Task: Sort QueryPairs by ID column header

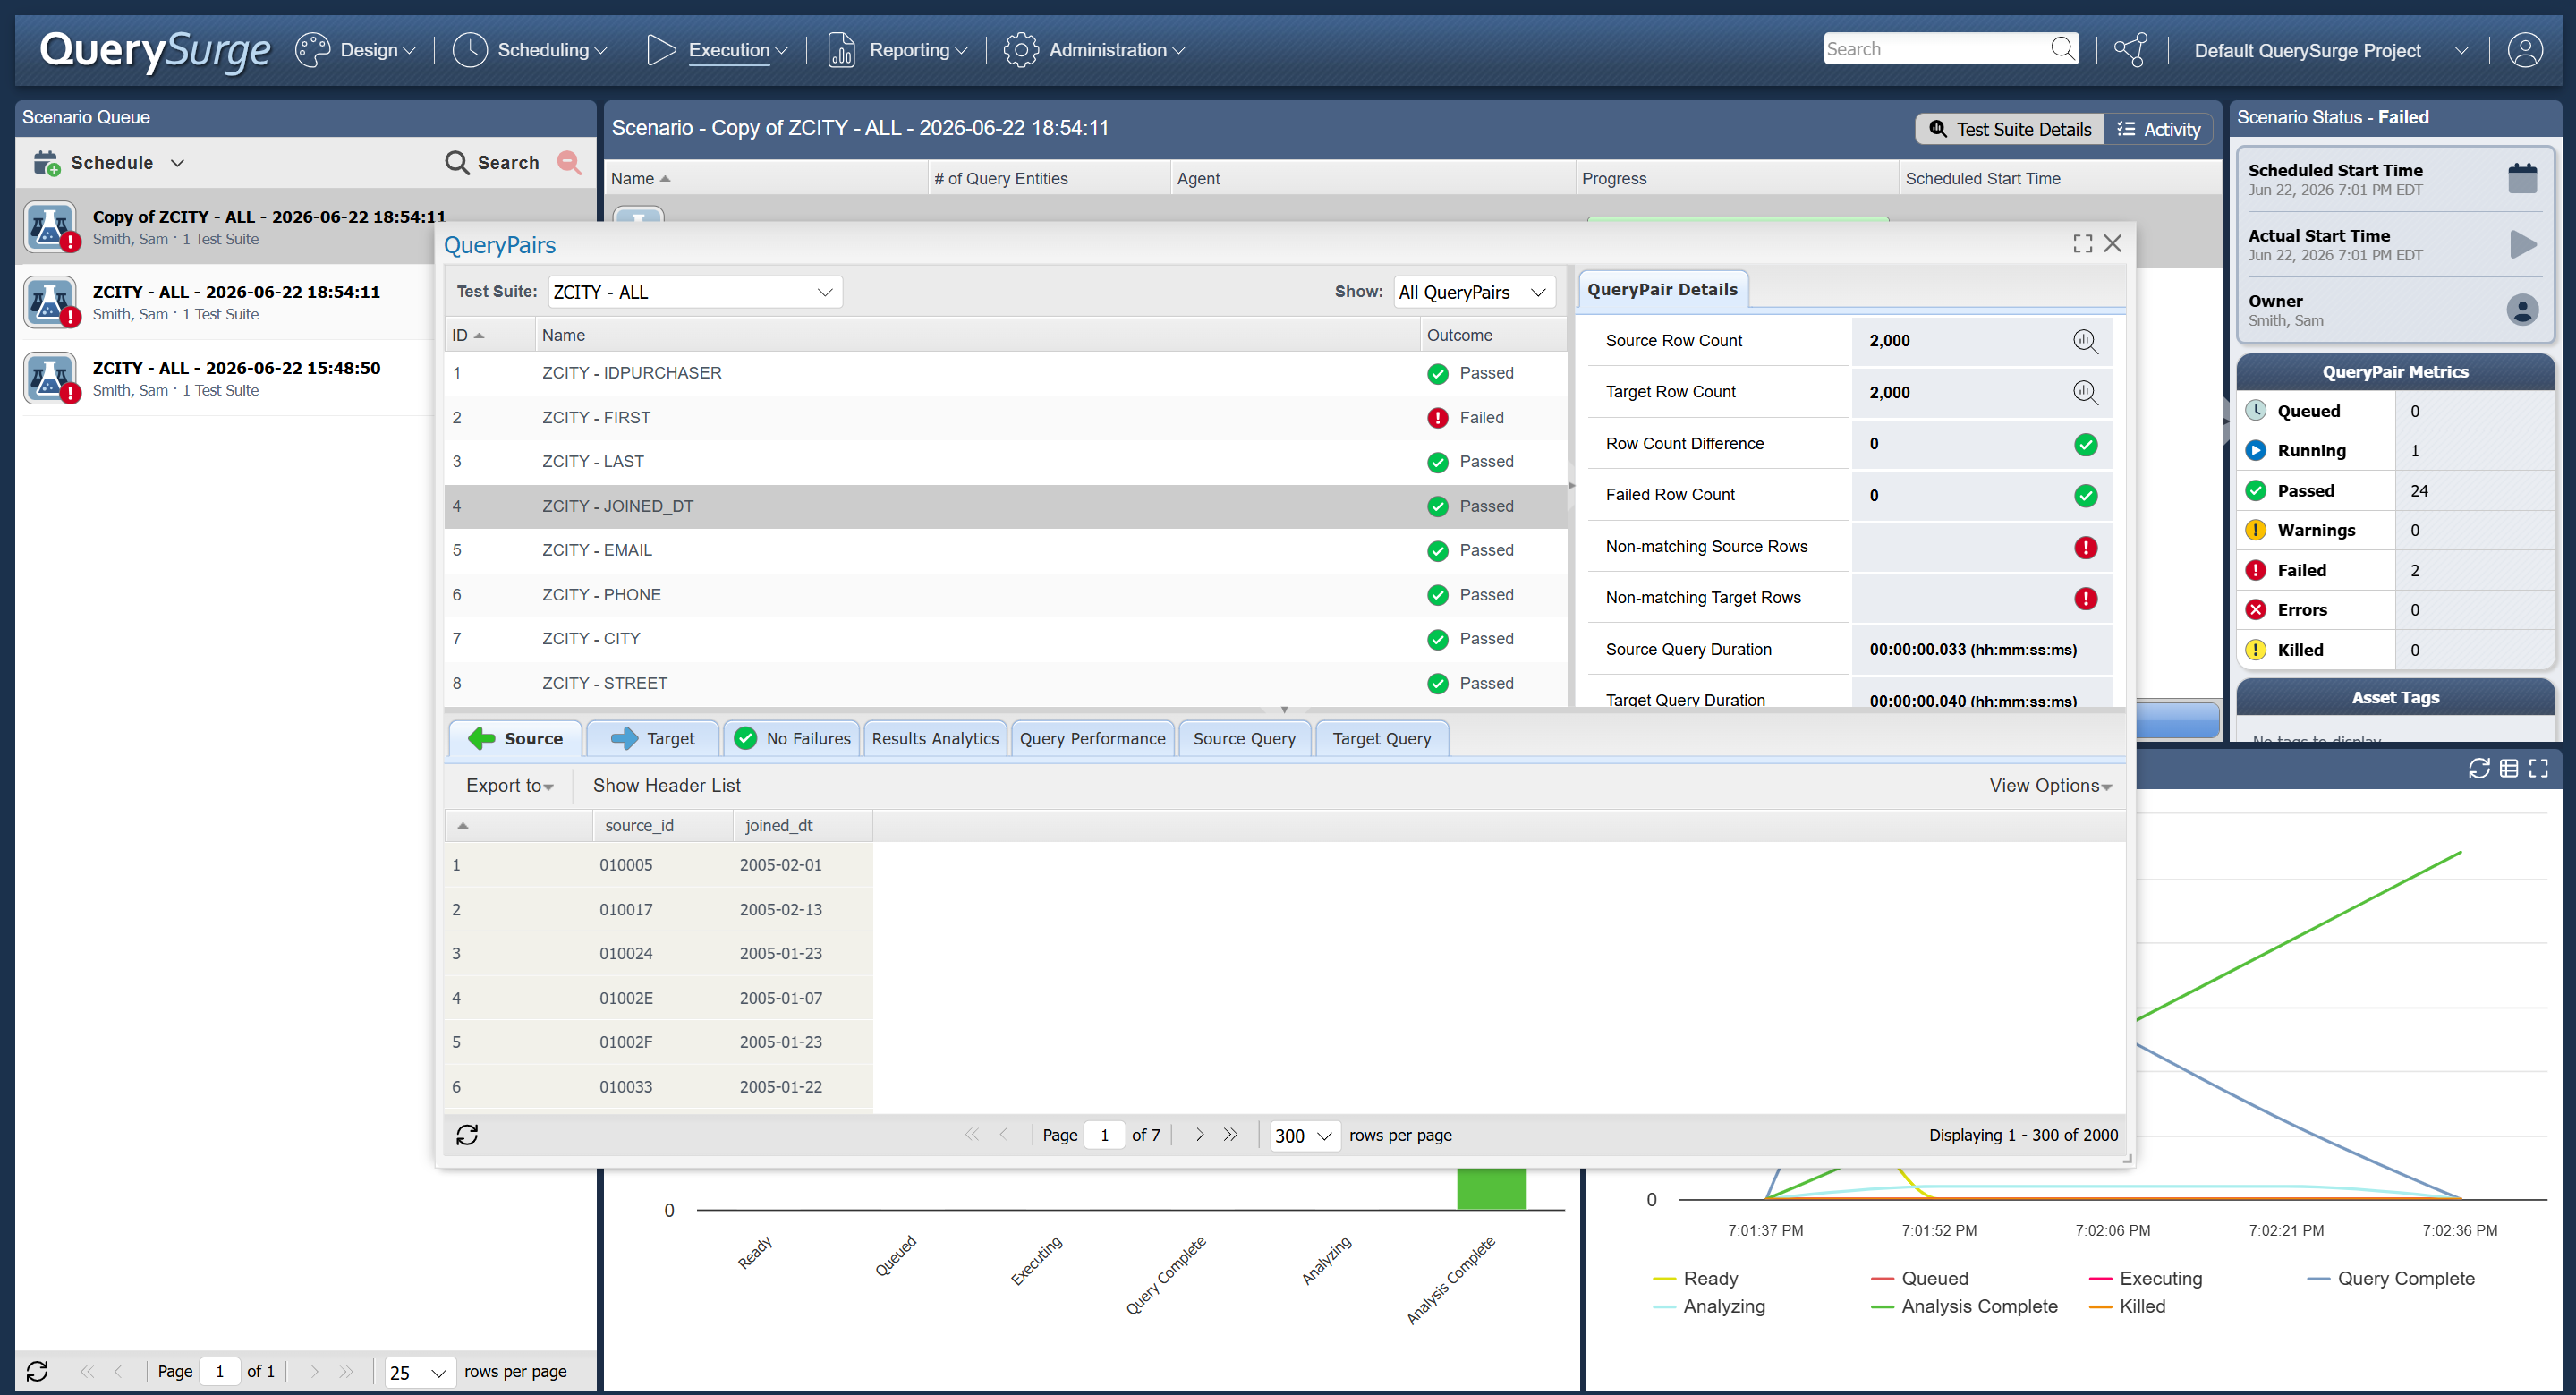Action: click(489, 335)
